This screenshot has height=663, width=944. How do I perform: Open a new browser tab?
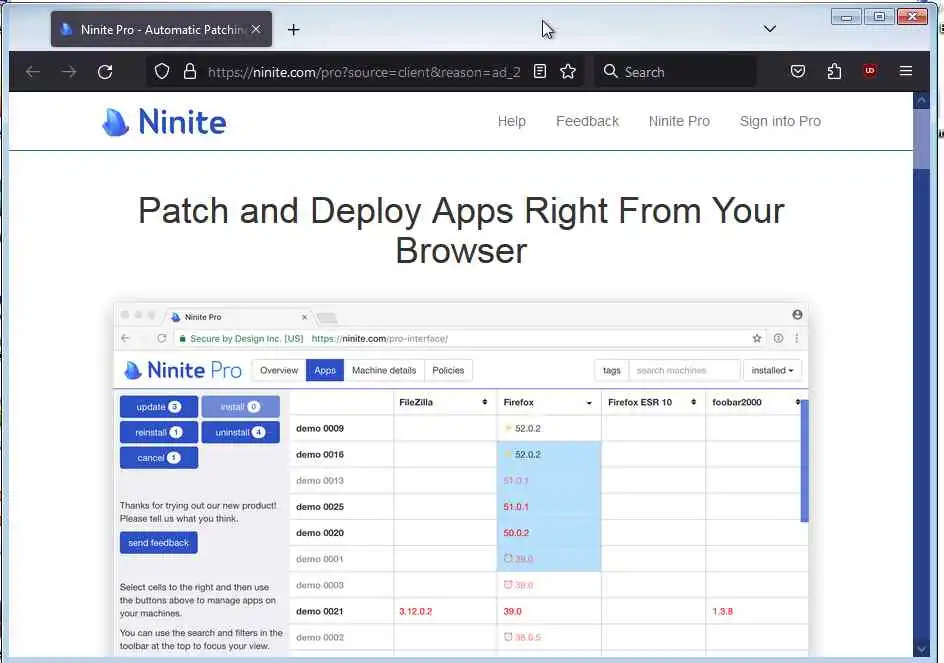(x=293, y=30)
